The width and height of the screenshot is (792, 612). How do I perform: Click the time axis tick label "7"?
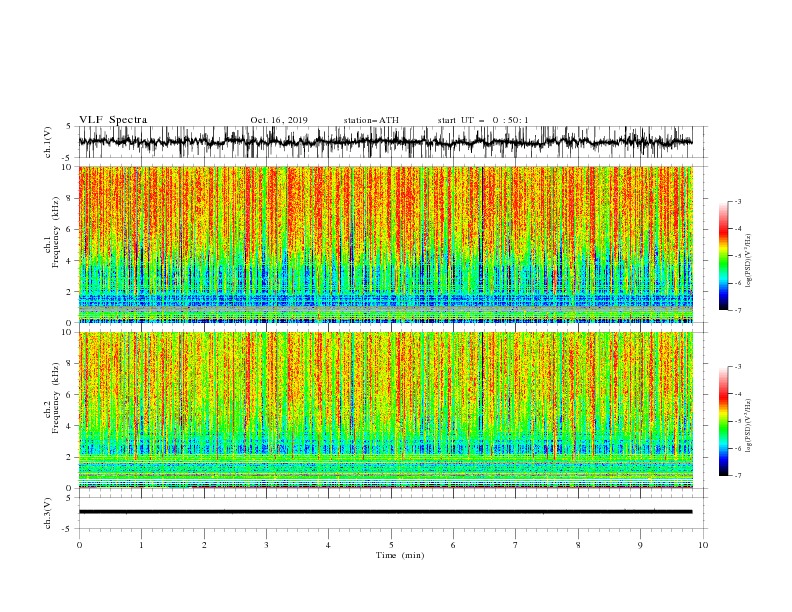coord(516,545)
